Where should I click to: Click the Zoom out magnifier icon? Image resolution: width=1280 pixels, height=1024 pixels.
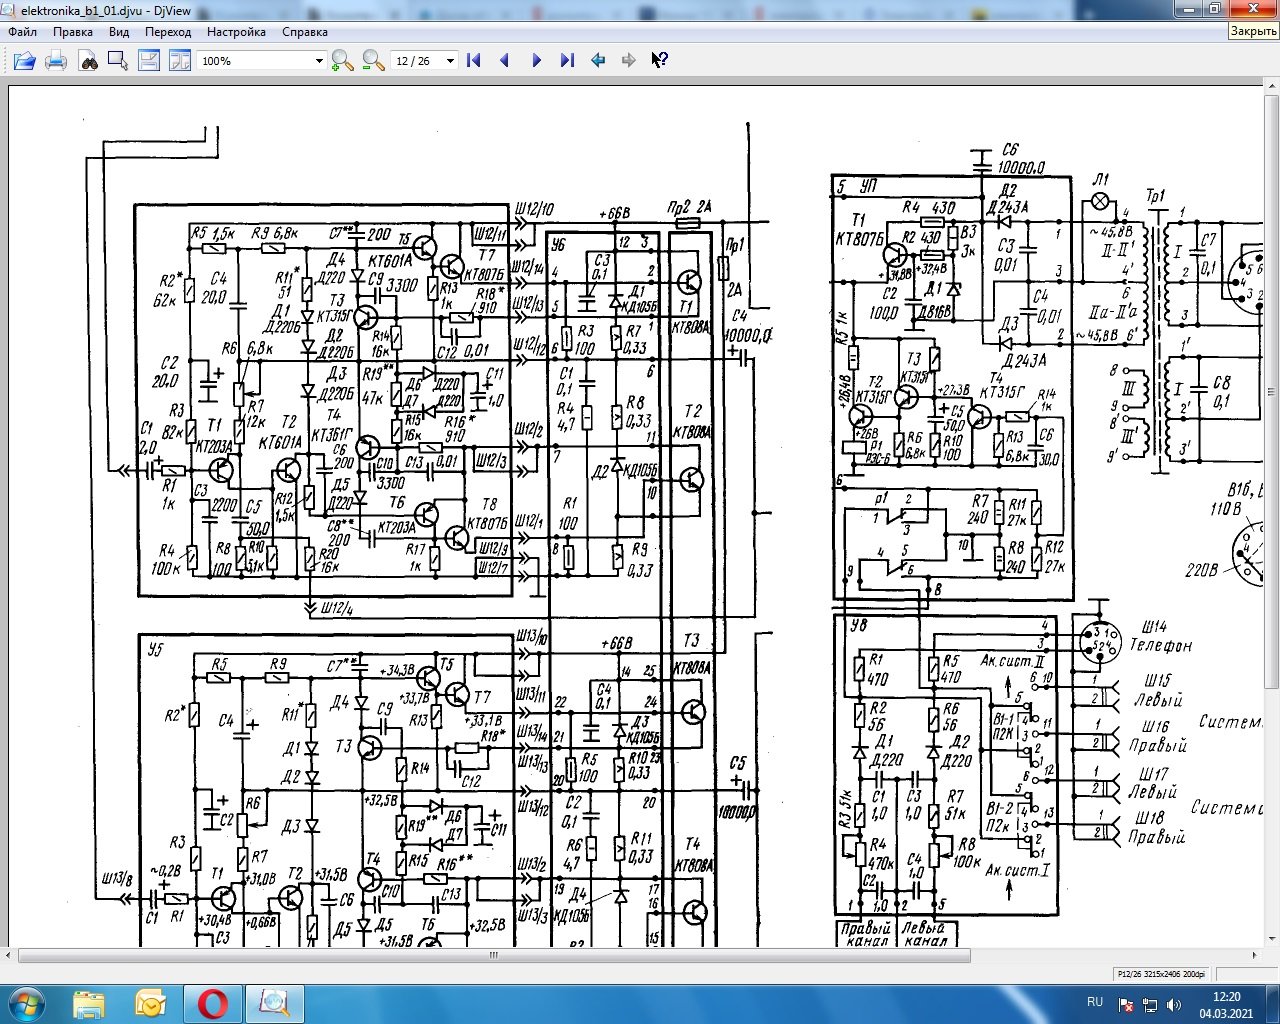[x=373, y=61]
